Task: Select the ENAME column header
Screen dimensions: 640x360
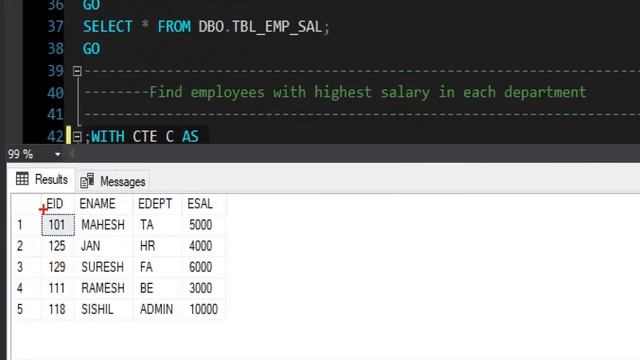Action: tap(104, 204)
